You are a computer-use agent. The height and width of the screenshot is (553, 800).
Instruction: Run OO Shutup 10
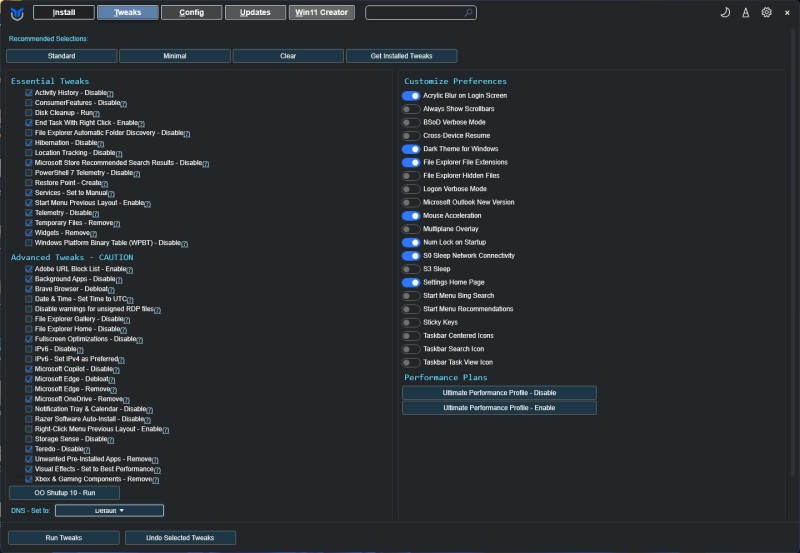click(64, 493)
